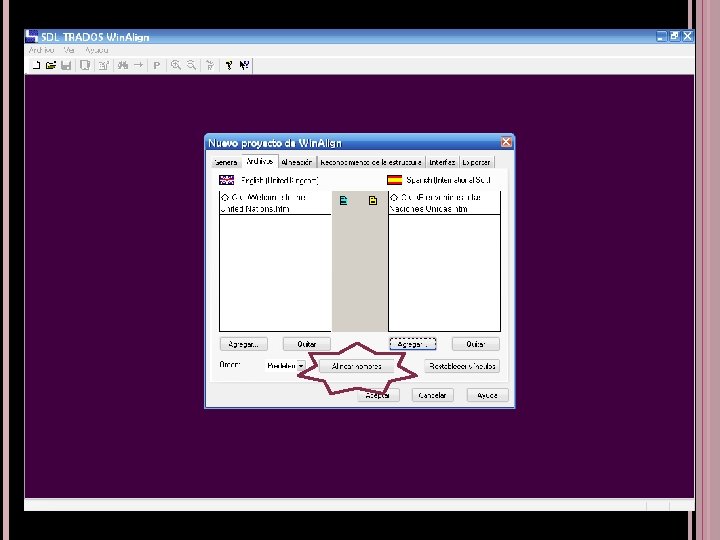Open the Orden dropdown arrow
This screenshot has width=720, height=540.
(x=301, y=366)
